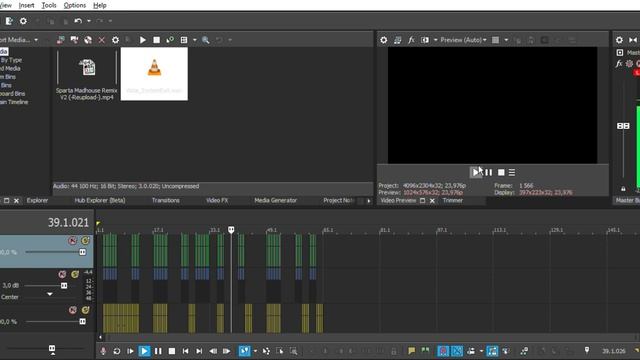Go to Start in transport bar
This screenshot has height=360, width=640.
click(185, 351)
